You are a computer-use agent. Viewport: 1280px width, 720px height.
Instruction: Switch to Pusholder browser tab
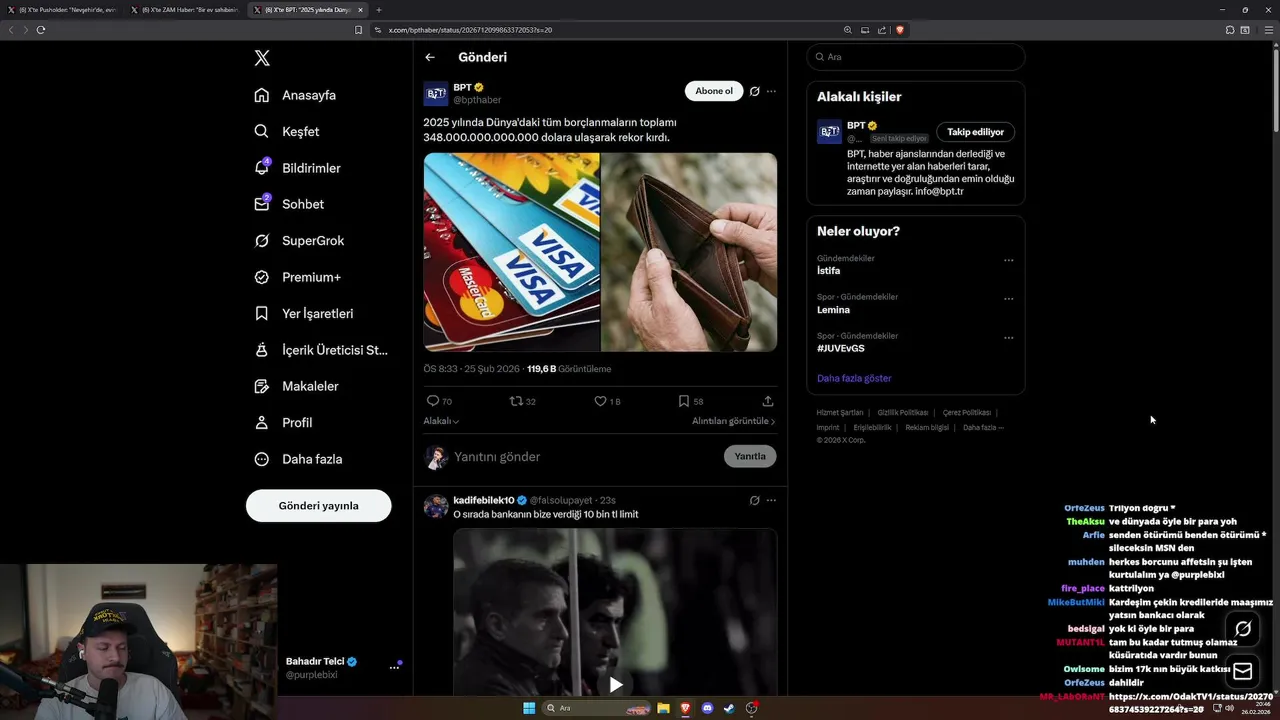tap(62, 10)
